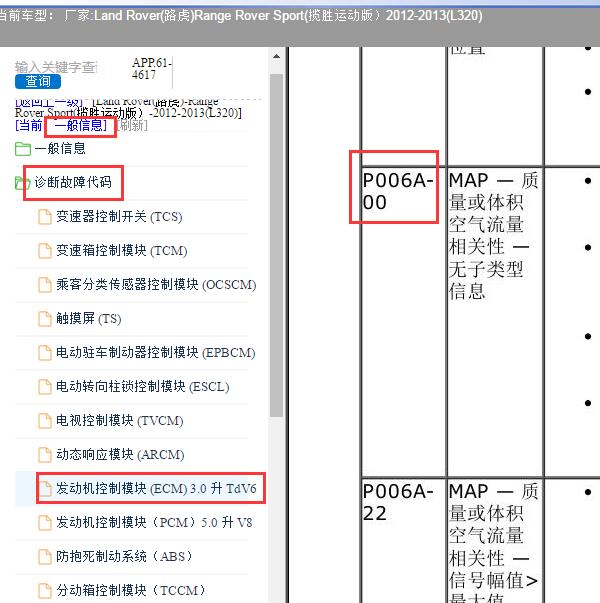The height and width of the screenshot is (603, 600).
Task: Open 发动机控制模块 (ECM) 3.0 升 TdV6 entry
Action: click(156, 488)
